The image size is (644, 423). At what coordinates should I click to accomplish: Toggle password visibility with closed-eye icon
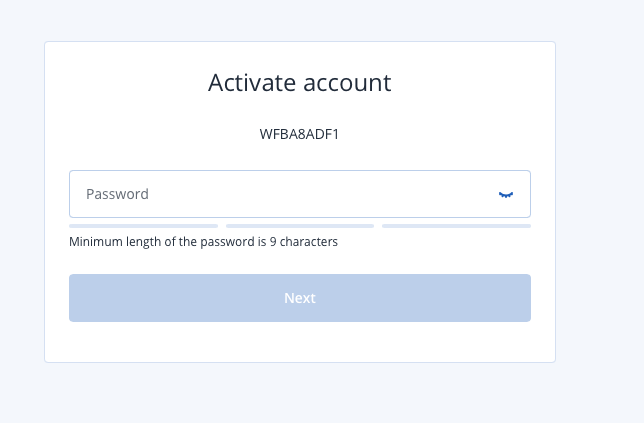[506, 194]
